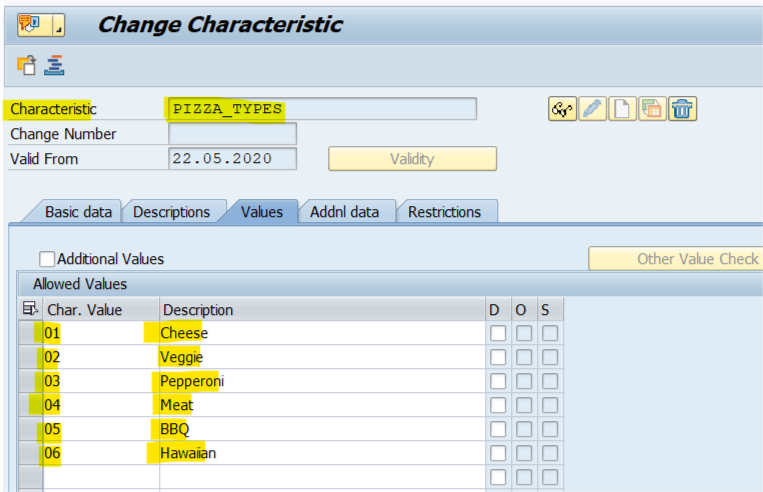
Task: Click the Characteristic field containing PIZZA_TYPES
Action: pyautogui.click(x=322, y=109)
